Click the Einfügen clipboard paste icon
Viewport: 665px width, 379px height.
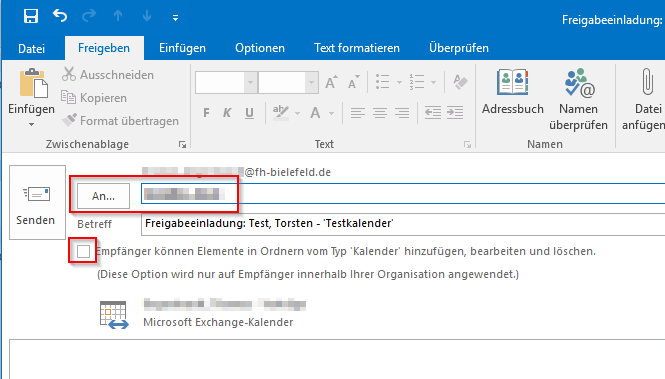pyautogui.click(x=33, y=83)
